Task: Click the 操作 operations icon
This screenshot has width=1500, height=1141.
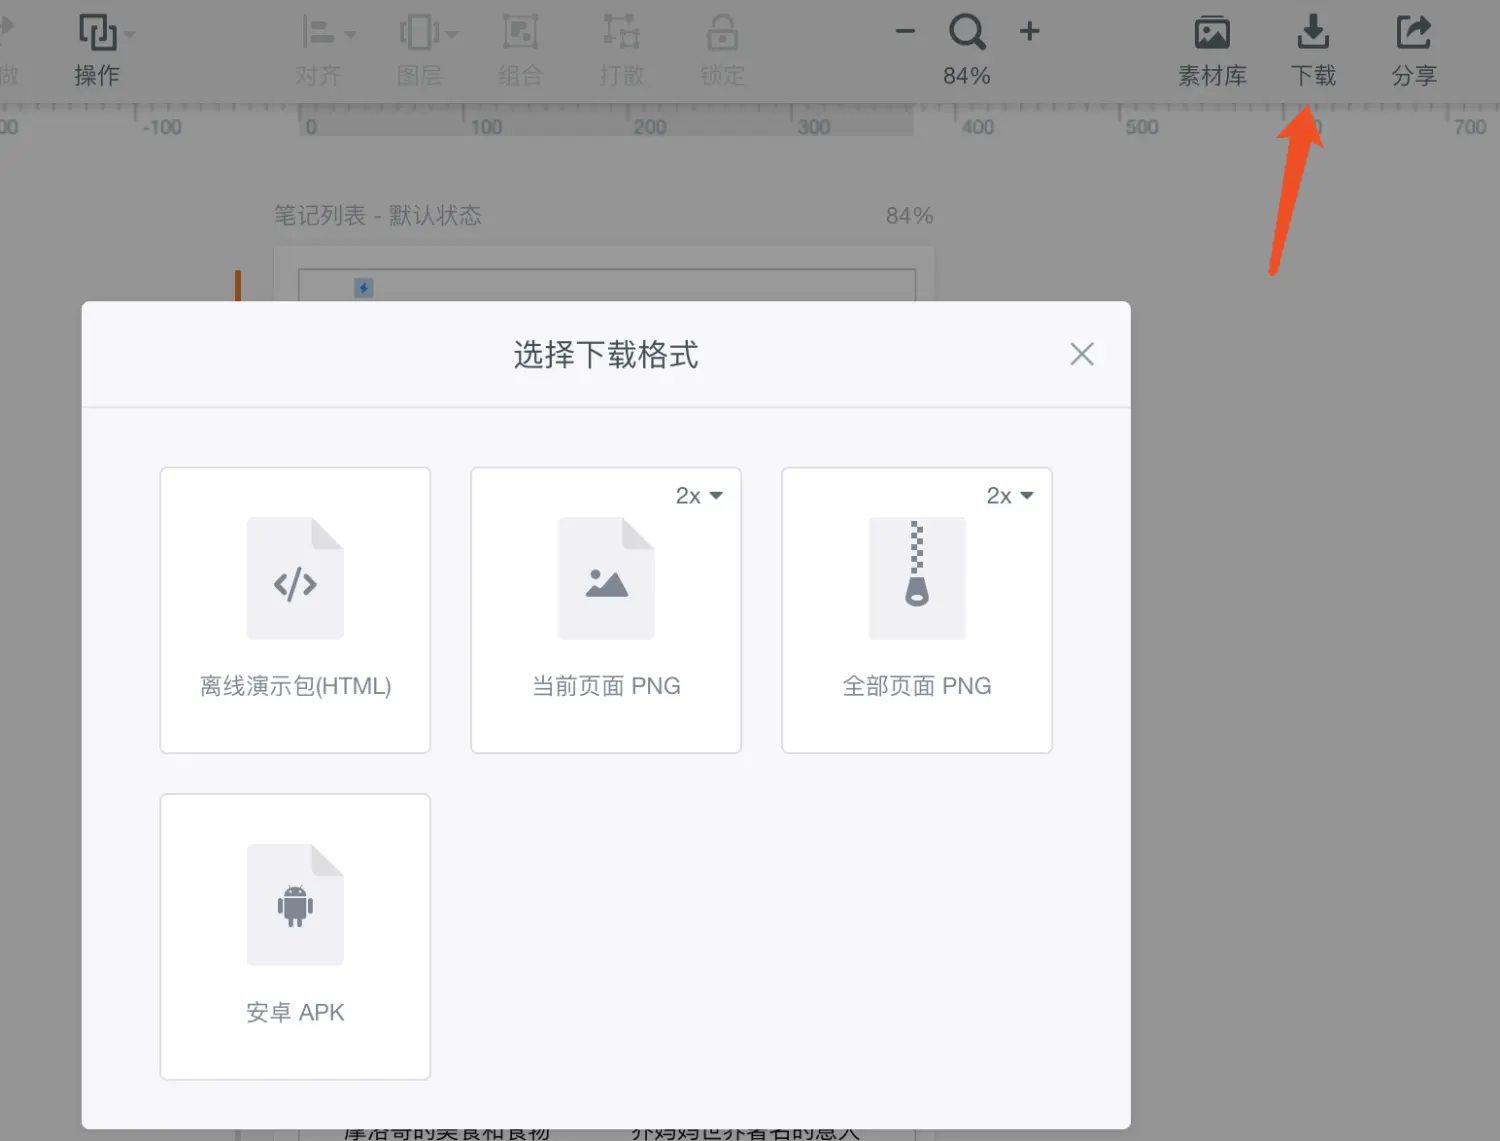Action: tap(96, 32)
